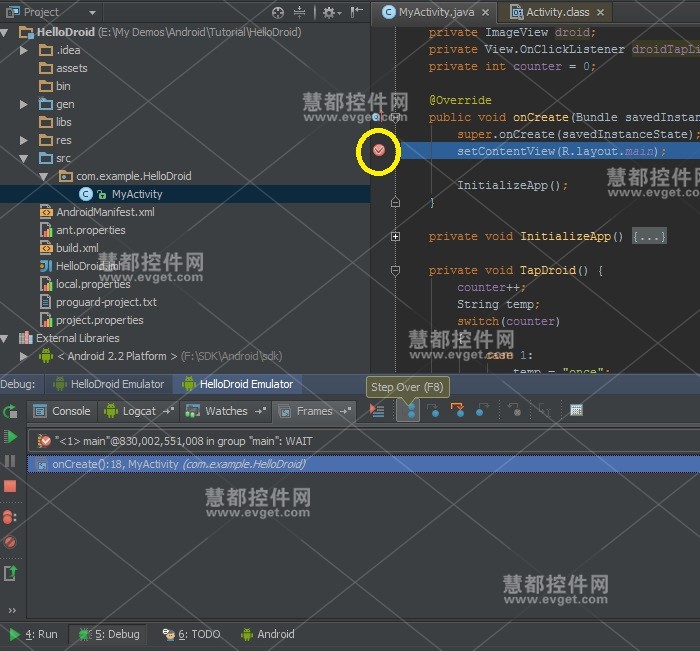
Task: Minimize the Frames tab using its pin icon
Action: pyautogui.click(x=346, y=410)
